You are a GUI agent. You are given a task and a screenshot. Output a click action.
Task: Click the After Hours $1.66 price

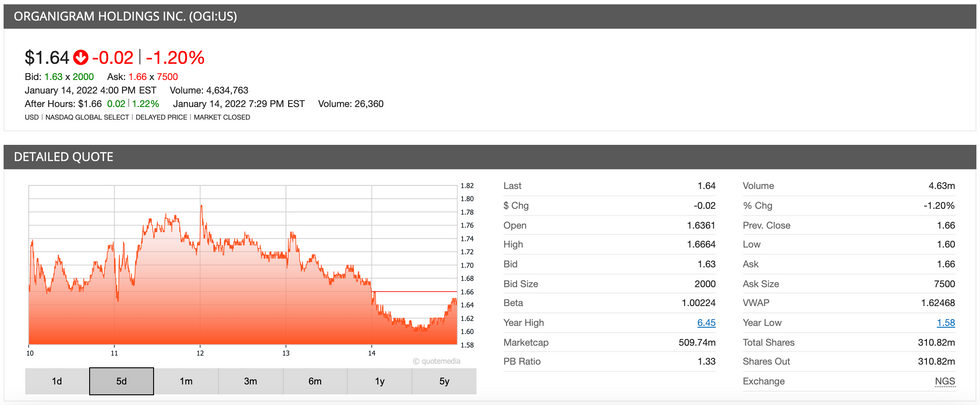pyautogui.click(x=89, y=103)
